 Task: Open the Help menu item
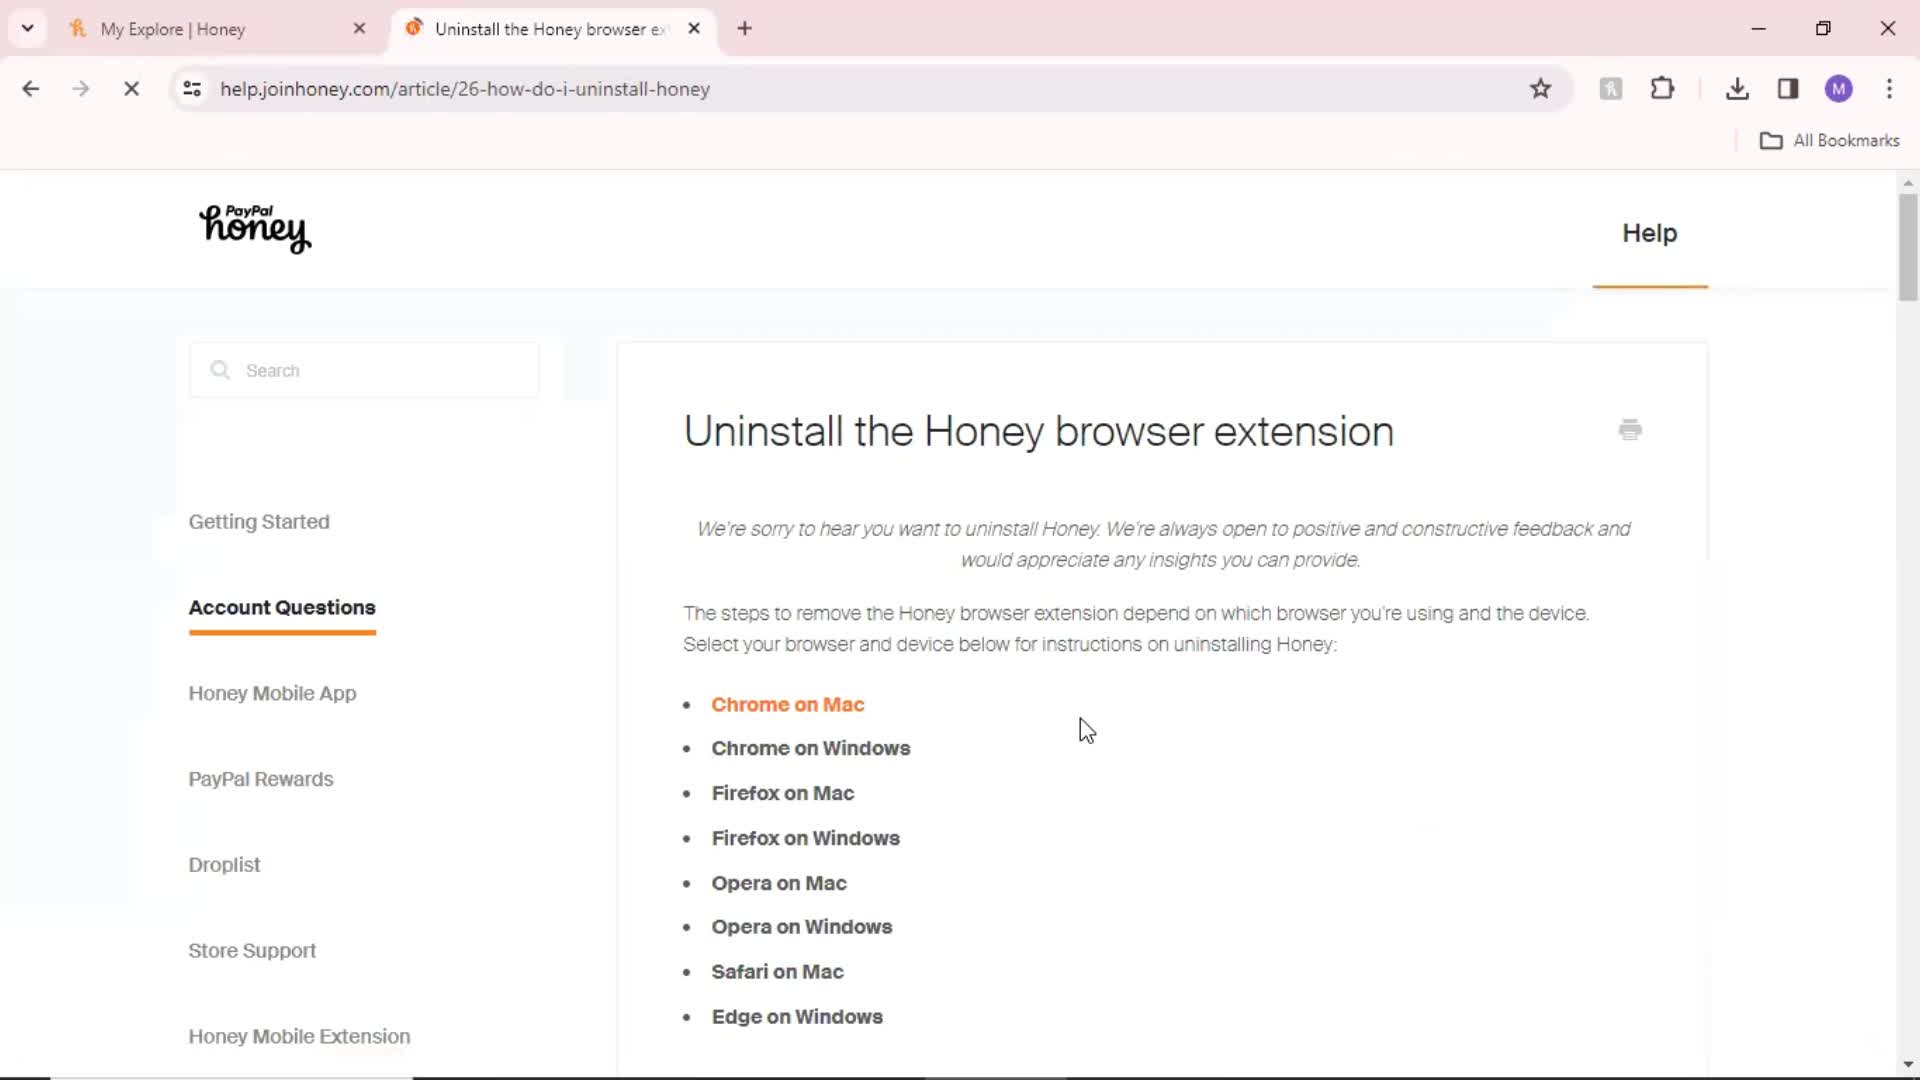[x=1649, y=233]
